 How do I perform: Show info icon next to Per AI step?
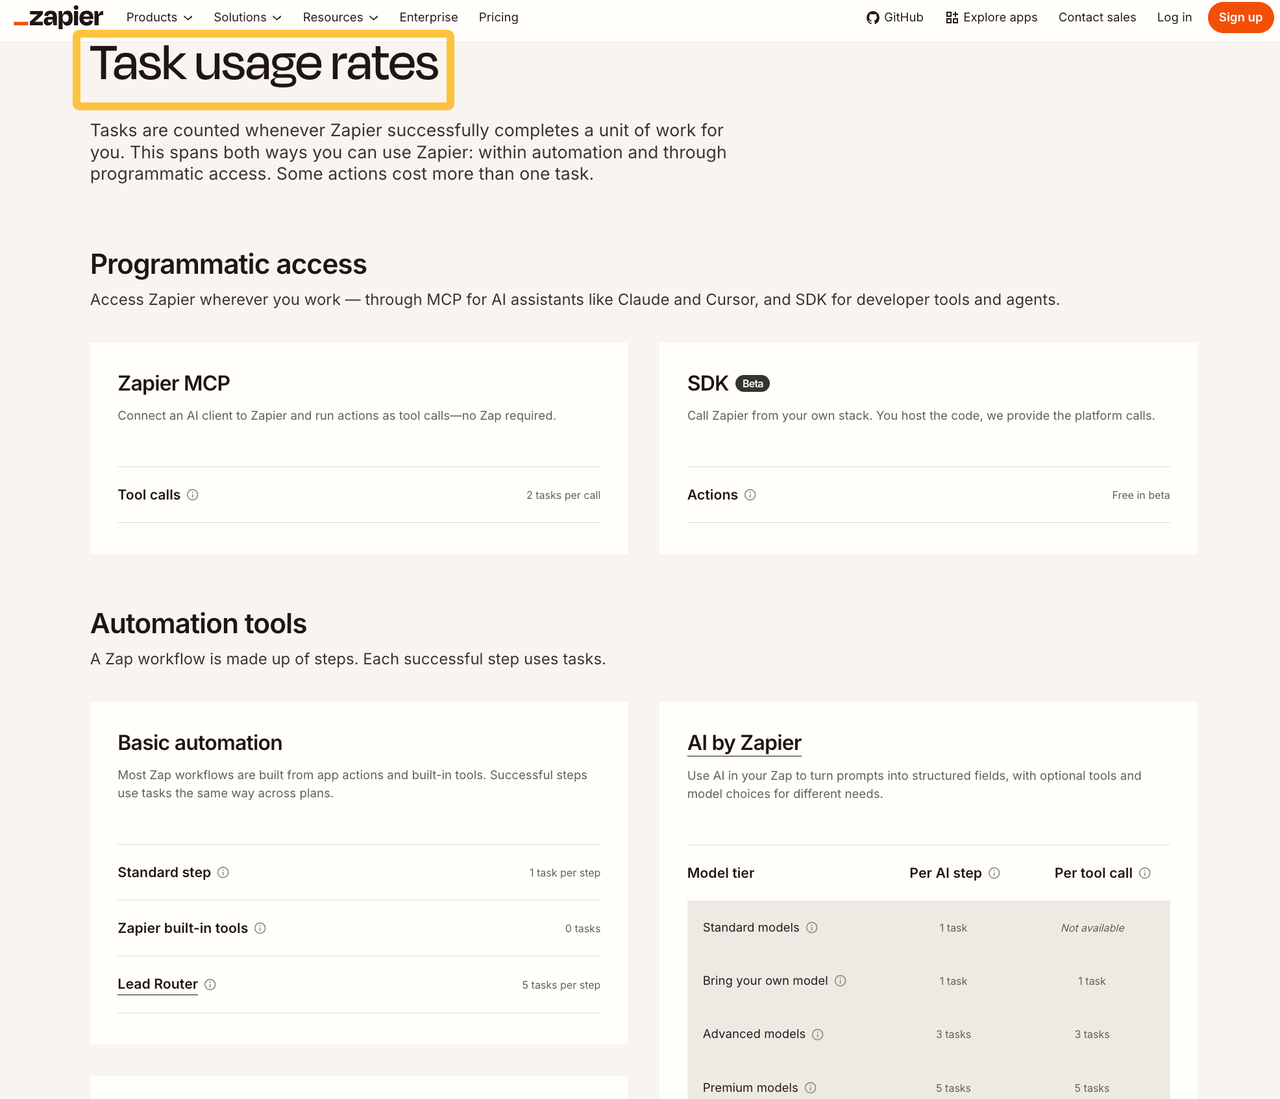(x=994, y=873)
